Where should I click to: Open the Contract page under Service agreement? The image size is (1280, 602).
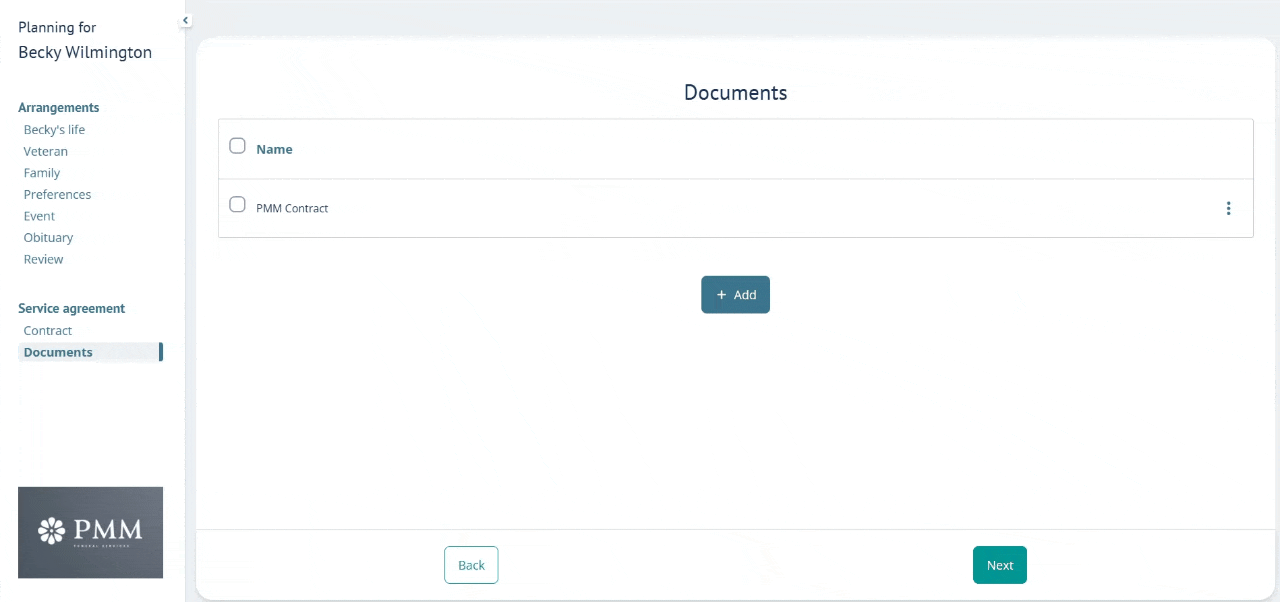tap(48, 331)
